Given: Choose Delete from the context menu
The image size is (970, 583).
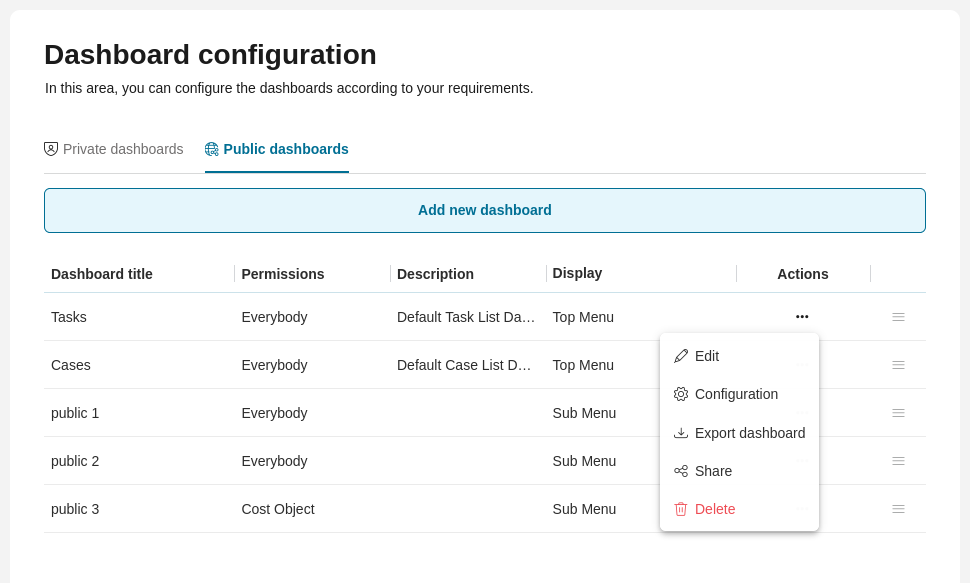Looking at the screenshot, I should tap(715, 509).
